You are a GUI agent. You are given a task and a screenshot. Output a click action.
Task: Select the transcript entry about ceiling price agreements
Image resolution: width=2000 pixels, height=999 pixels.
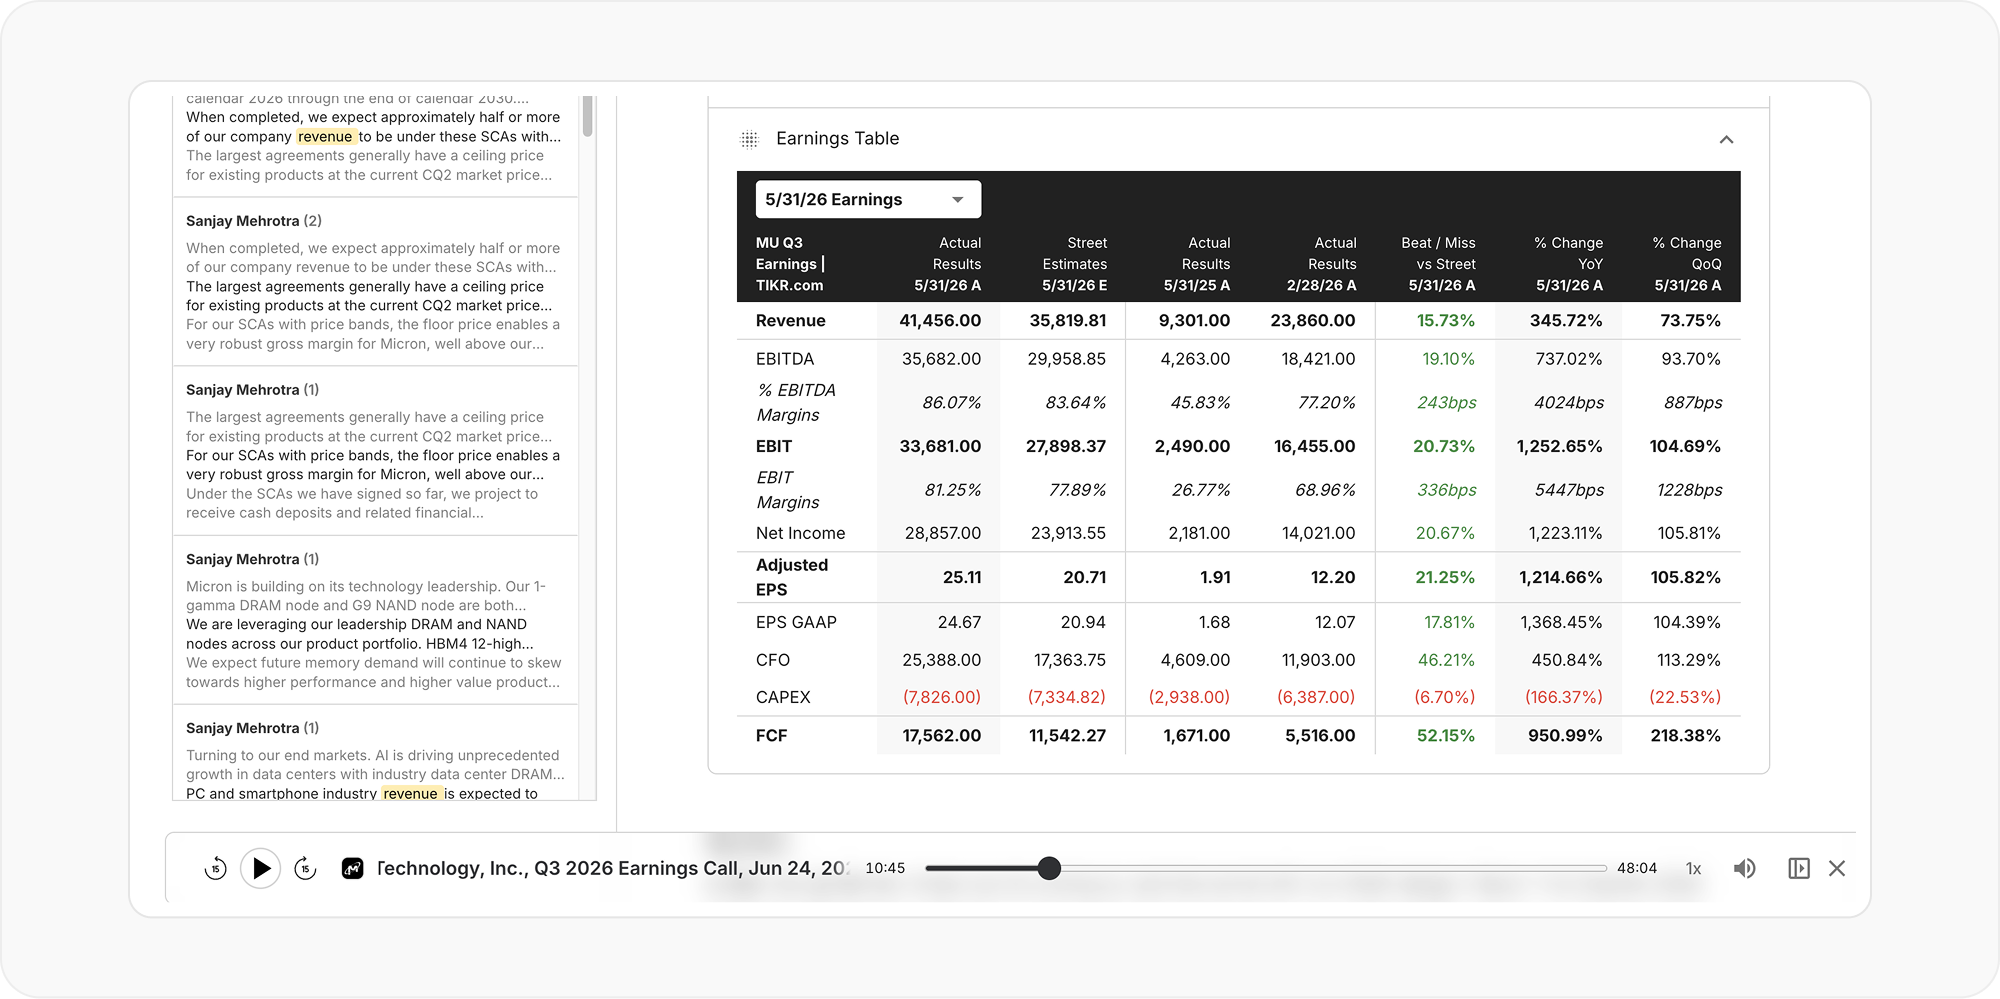[x=375, y=451]
